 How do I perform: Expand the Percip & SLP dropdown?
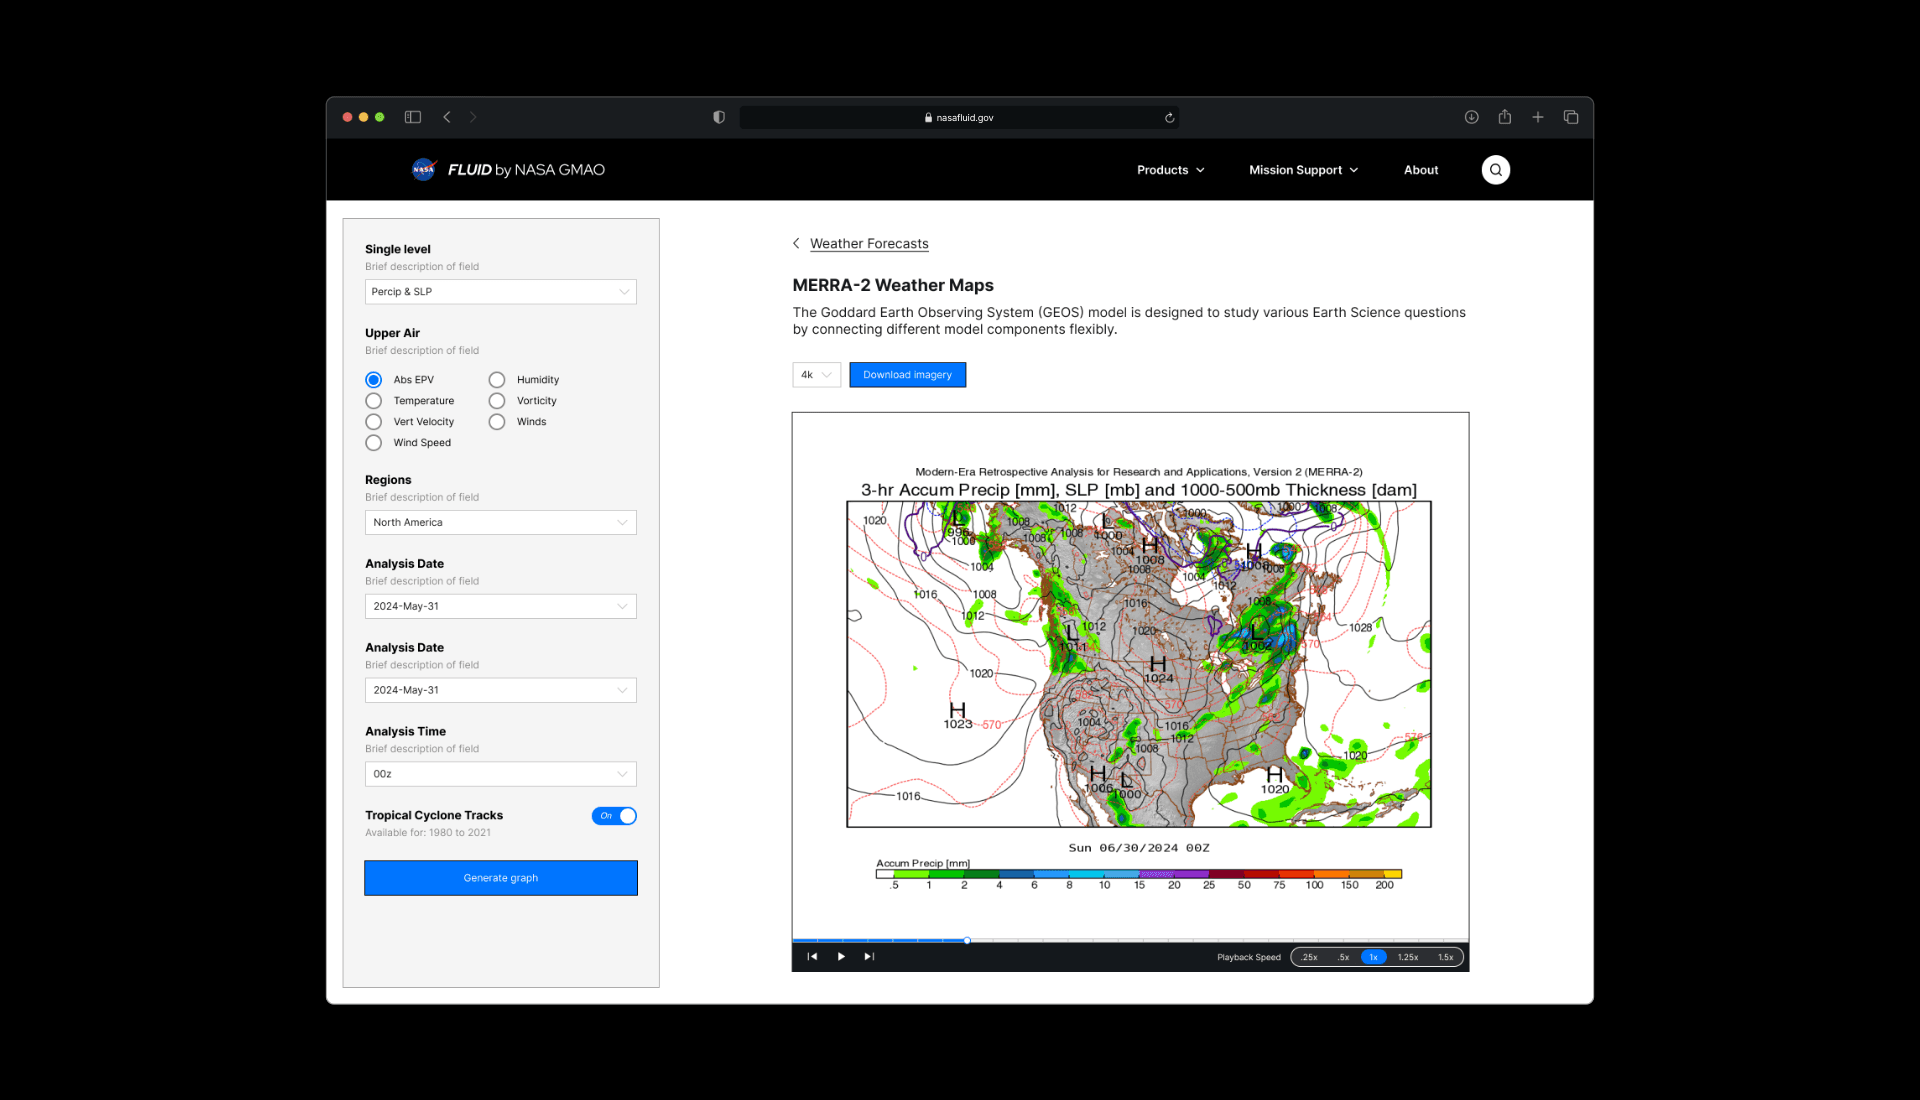[x=500, y=292]
